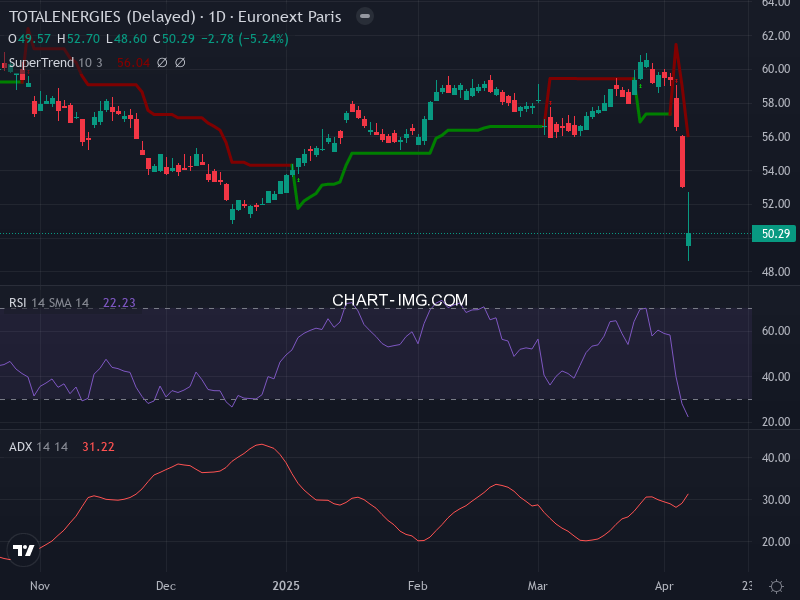Click the ADX value 31.22
This screenshot has width=800, height=600.
pos(98,447)
